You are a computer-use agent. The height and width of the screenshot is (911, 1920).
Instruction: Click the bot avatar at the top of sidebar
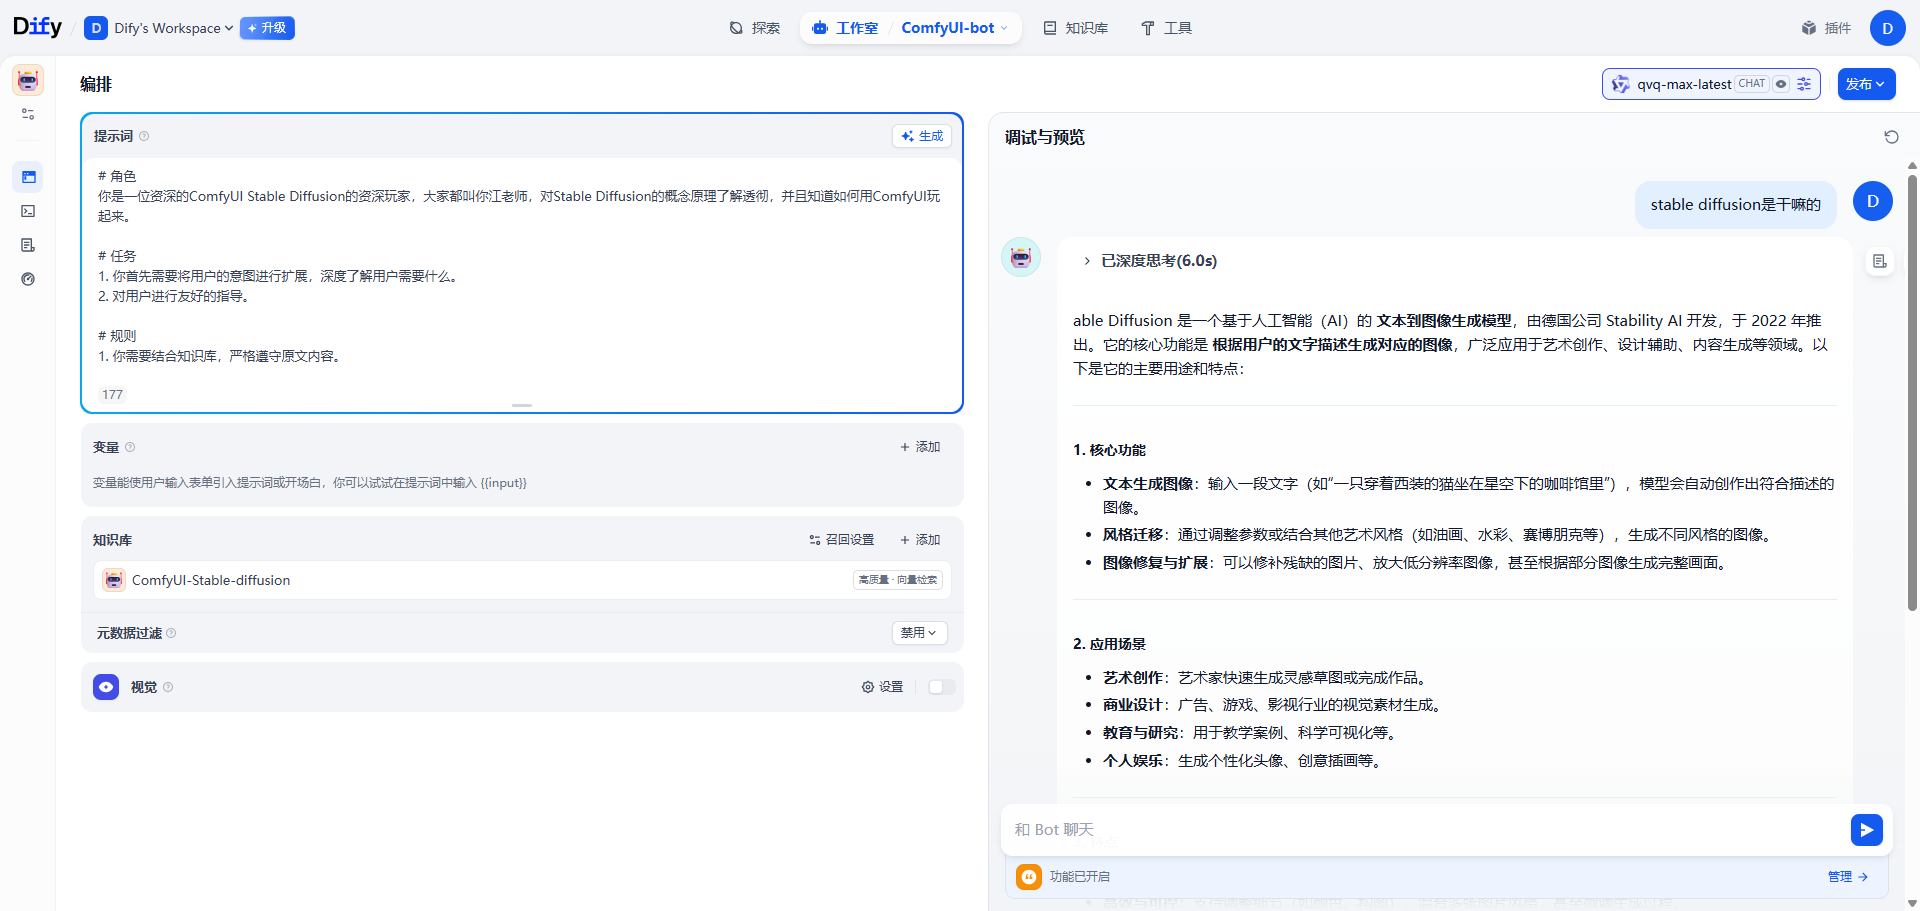click(x=28, y=80)
